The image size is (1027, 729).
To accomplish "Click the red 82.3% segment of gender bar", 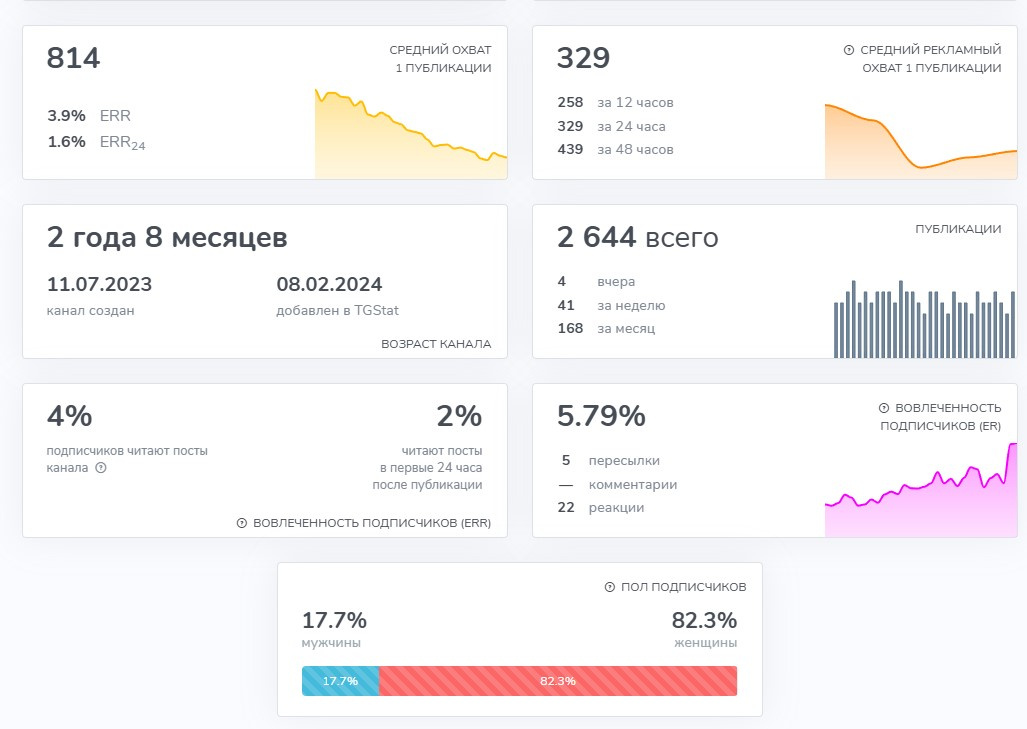I will pyautogui.click(x=558, y=681).
